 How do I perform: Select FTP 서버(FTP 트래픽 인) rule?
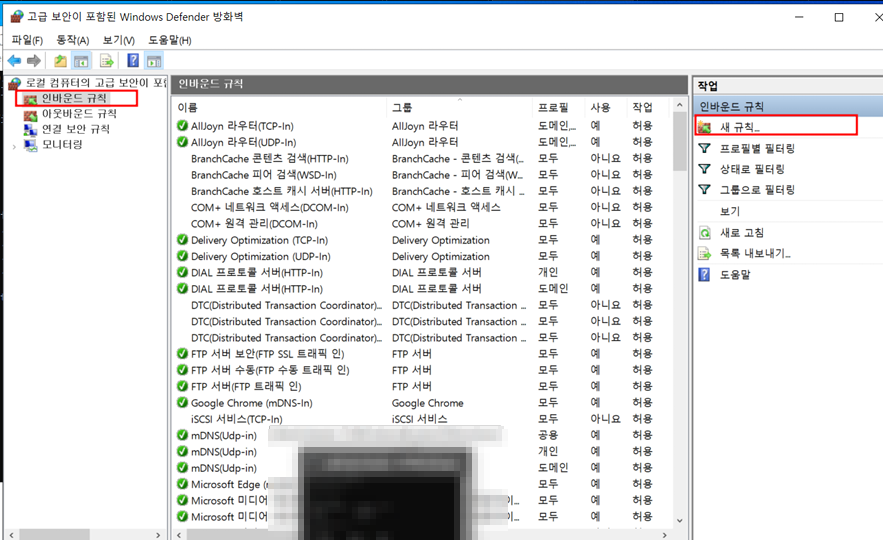(246, 386)
